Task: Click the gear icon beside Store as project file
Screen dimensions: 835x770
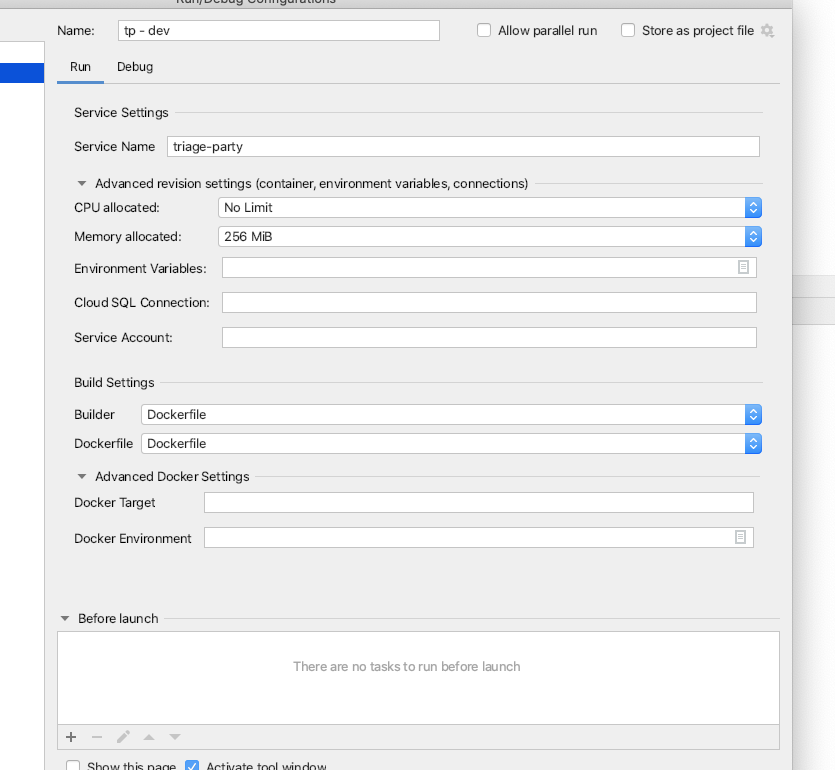Action: point(767,31)
